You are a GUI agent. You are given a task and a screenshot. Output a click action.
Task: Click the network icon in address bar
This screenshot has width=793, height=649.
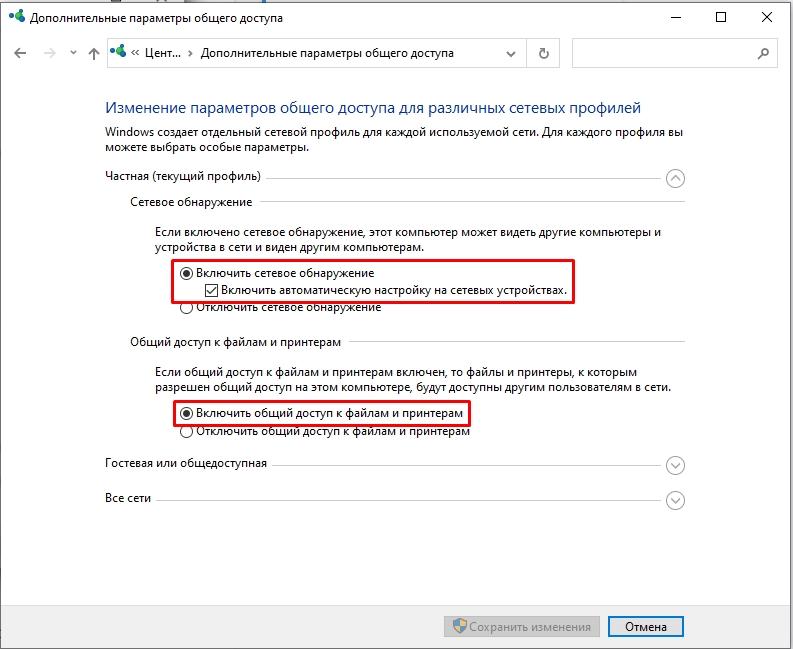118,52
